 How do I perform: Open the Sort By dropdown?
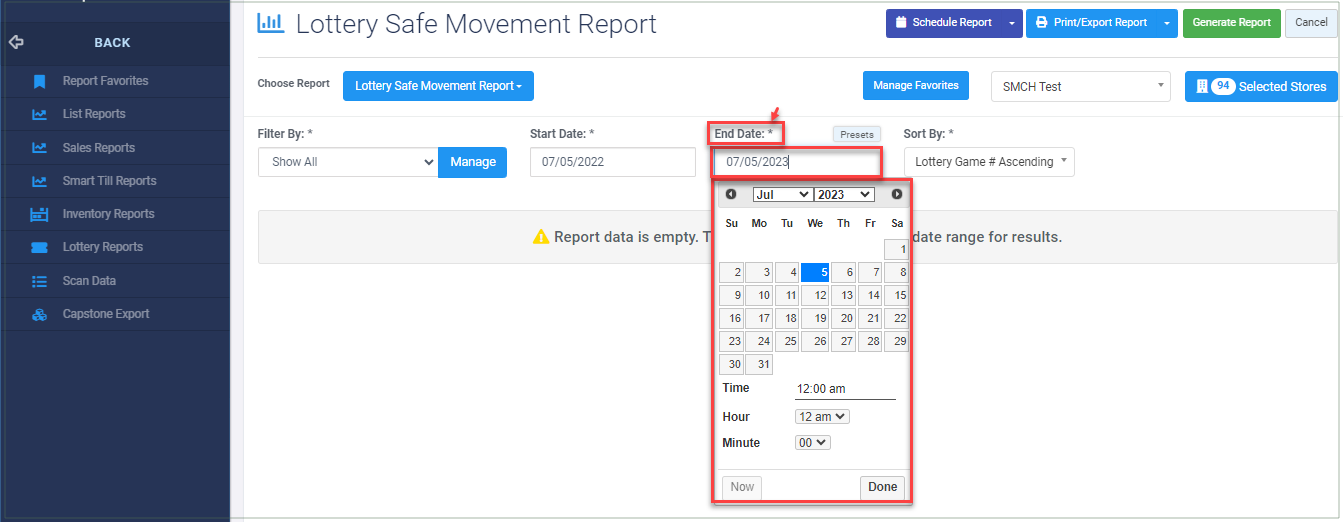pos(989,162)
